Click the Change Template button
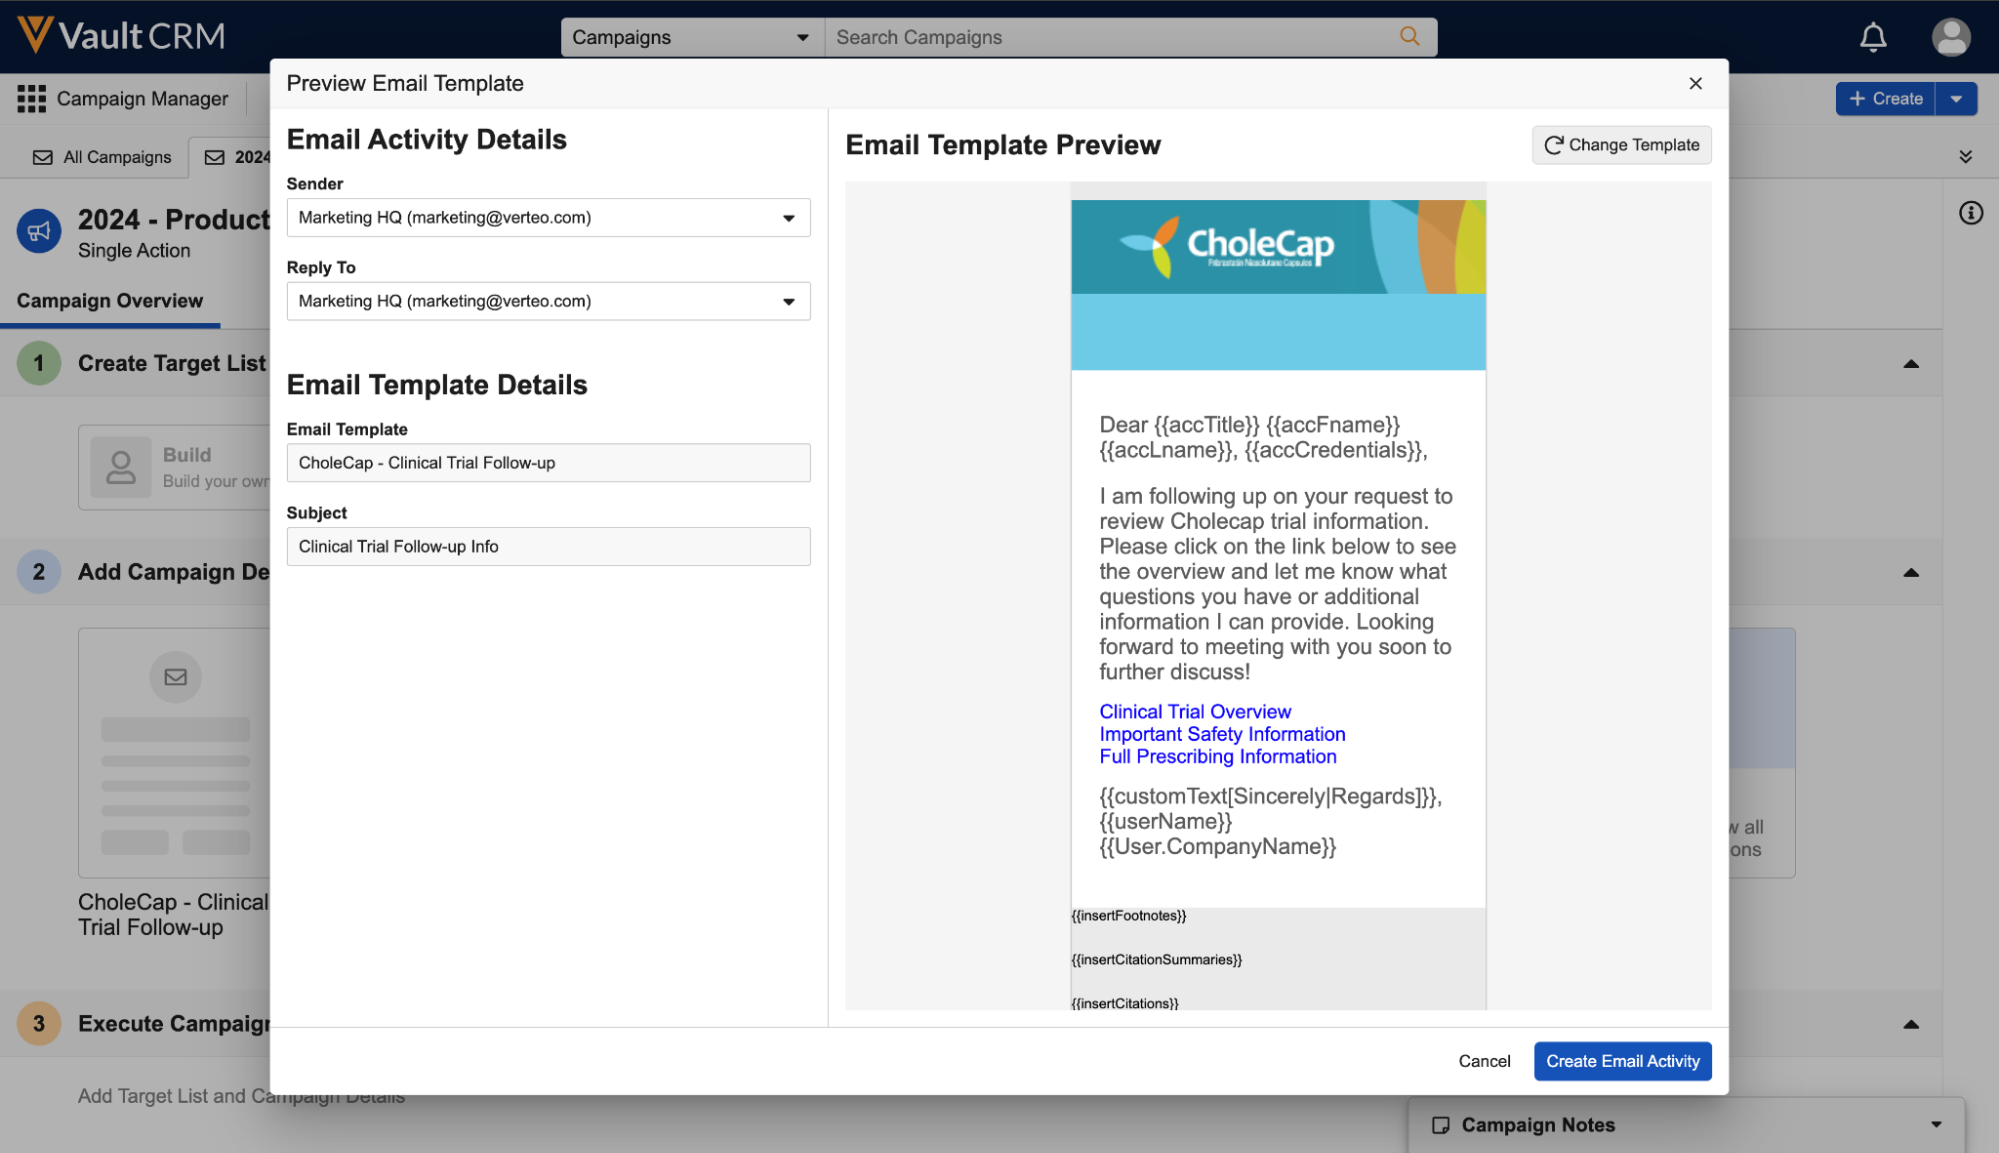Image resolution: width=1999 pixels, height=1153 pixels. click(x=1621, y=145)
